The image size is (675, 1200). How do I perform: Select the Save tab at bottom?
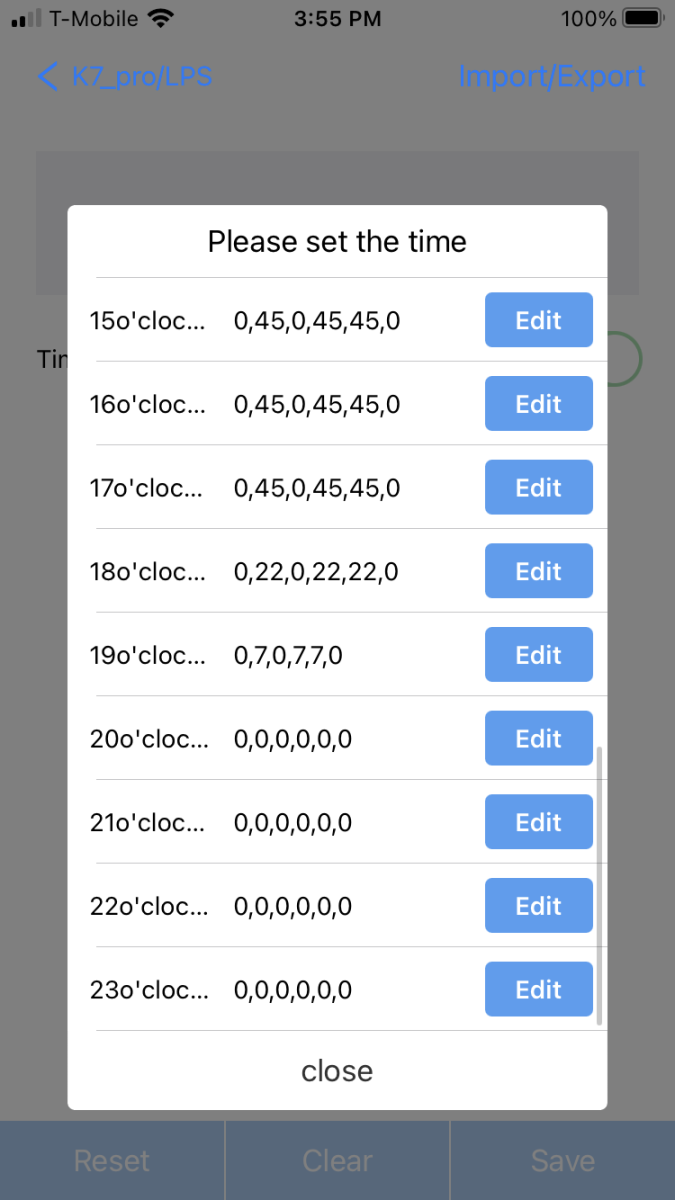pyautogui.click(x=563, y=1161)
